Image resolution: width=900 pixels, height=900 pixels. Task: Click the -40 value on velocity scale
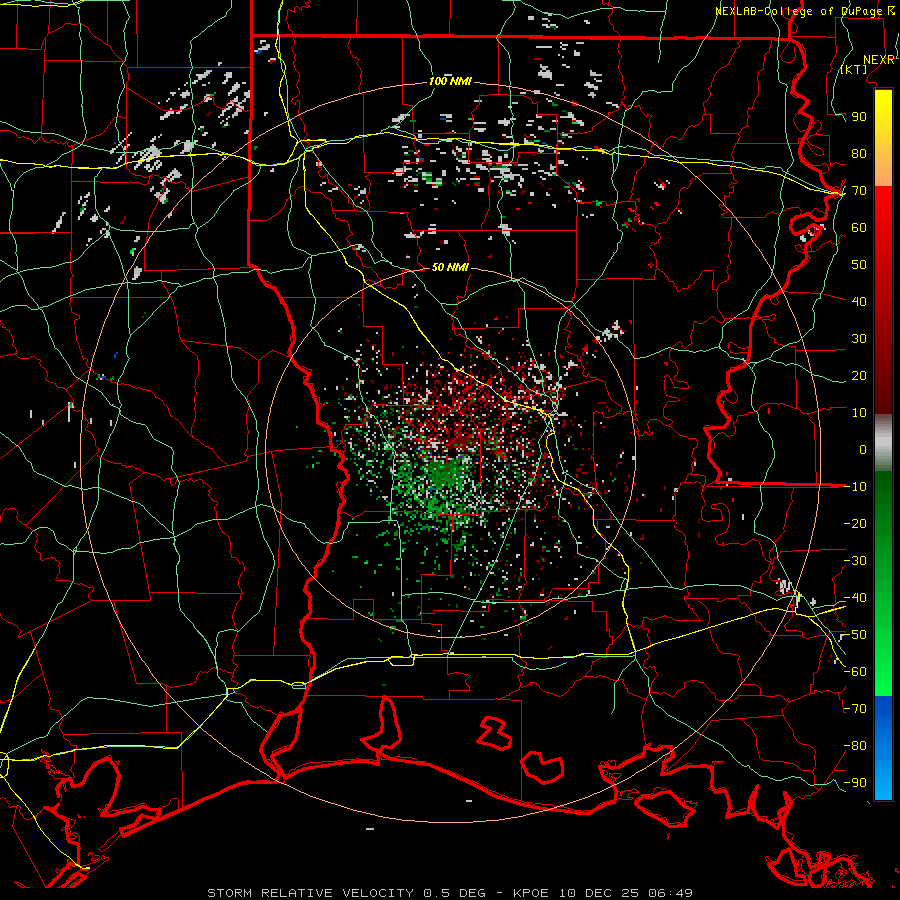[x=855, y=598]
